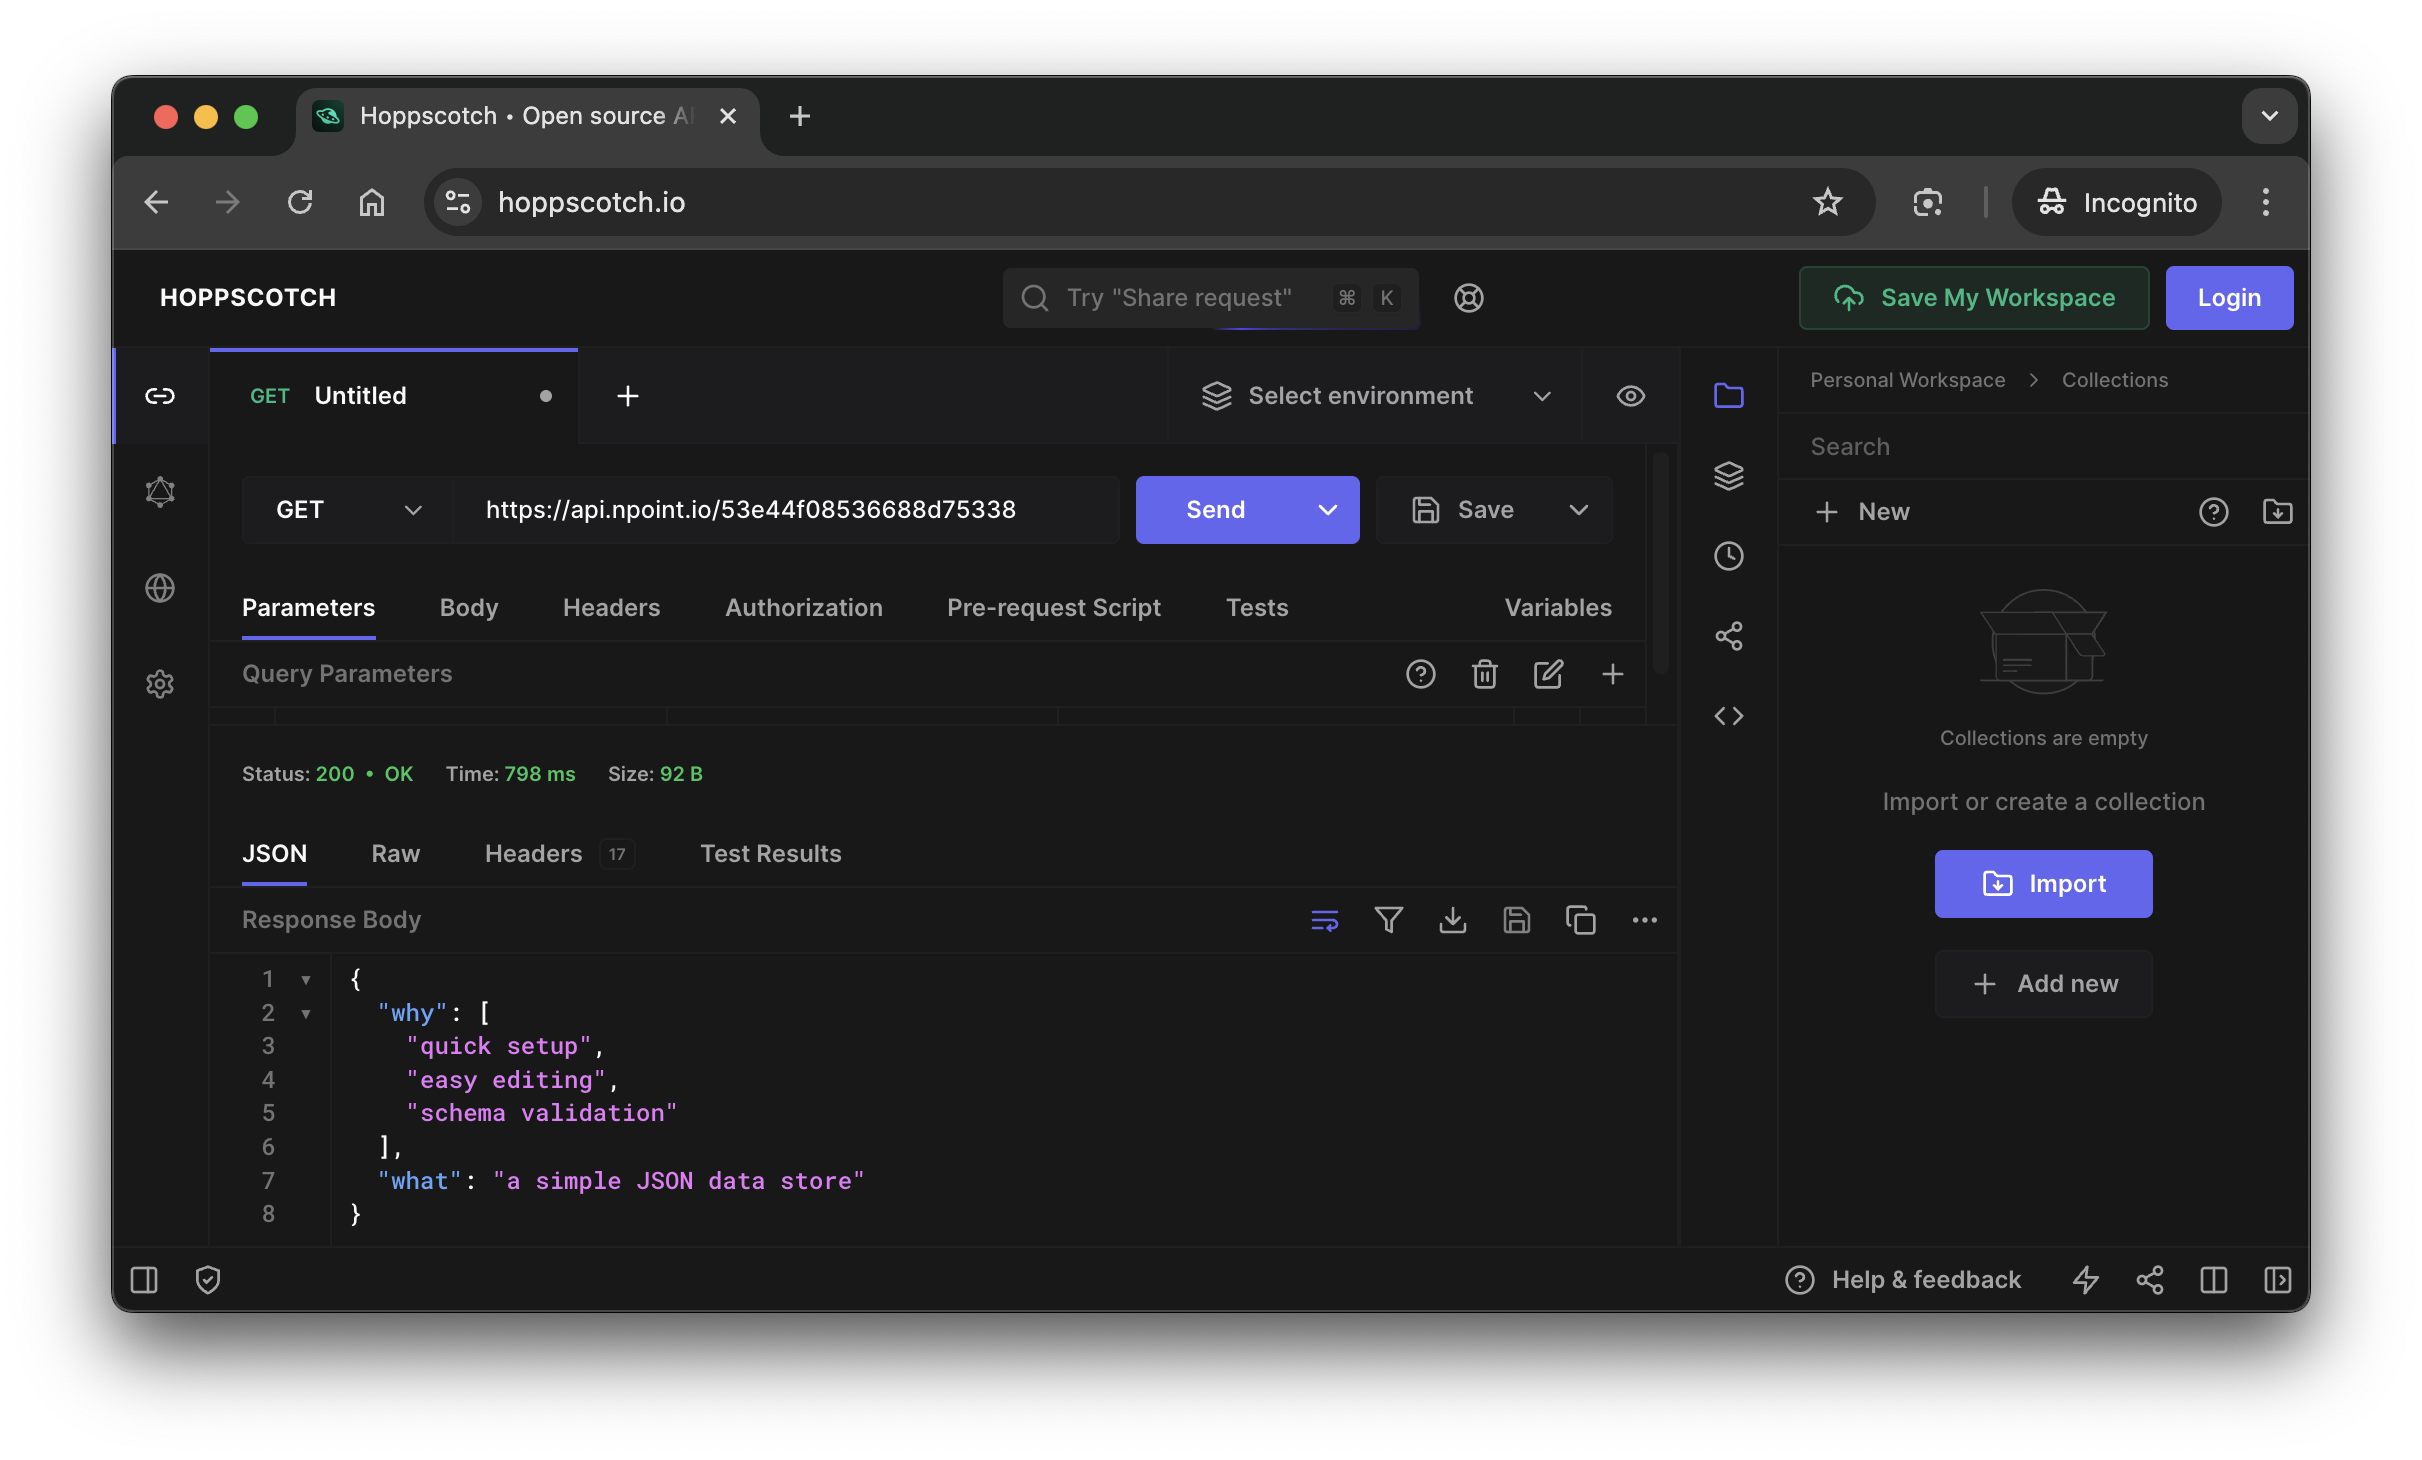Expand the Save options arrow

(1579, 510)
